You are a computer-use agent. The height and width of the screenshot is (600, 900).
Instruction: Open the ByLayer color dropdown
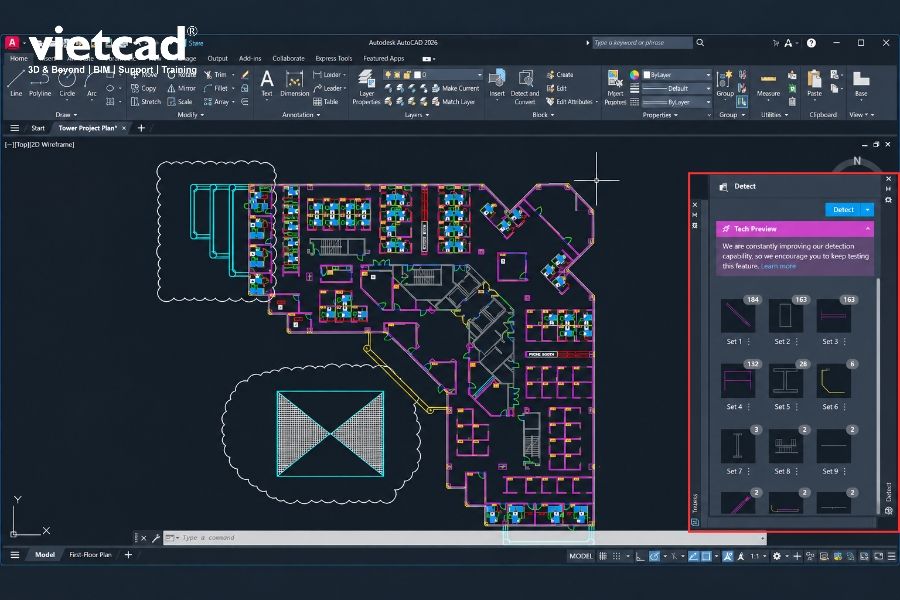pyautogui.click(x=677, y=75)
